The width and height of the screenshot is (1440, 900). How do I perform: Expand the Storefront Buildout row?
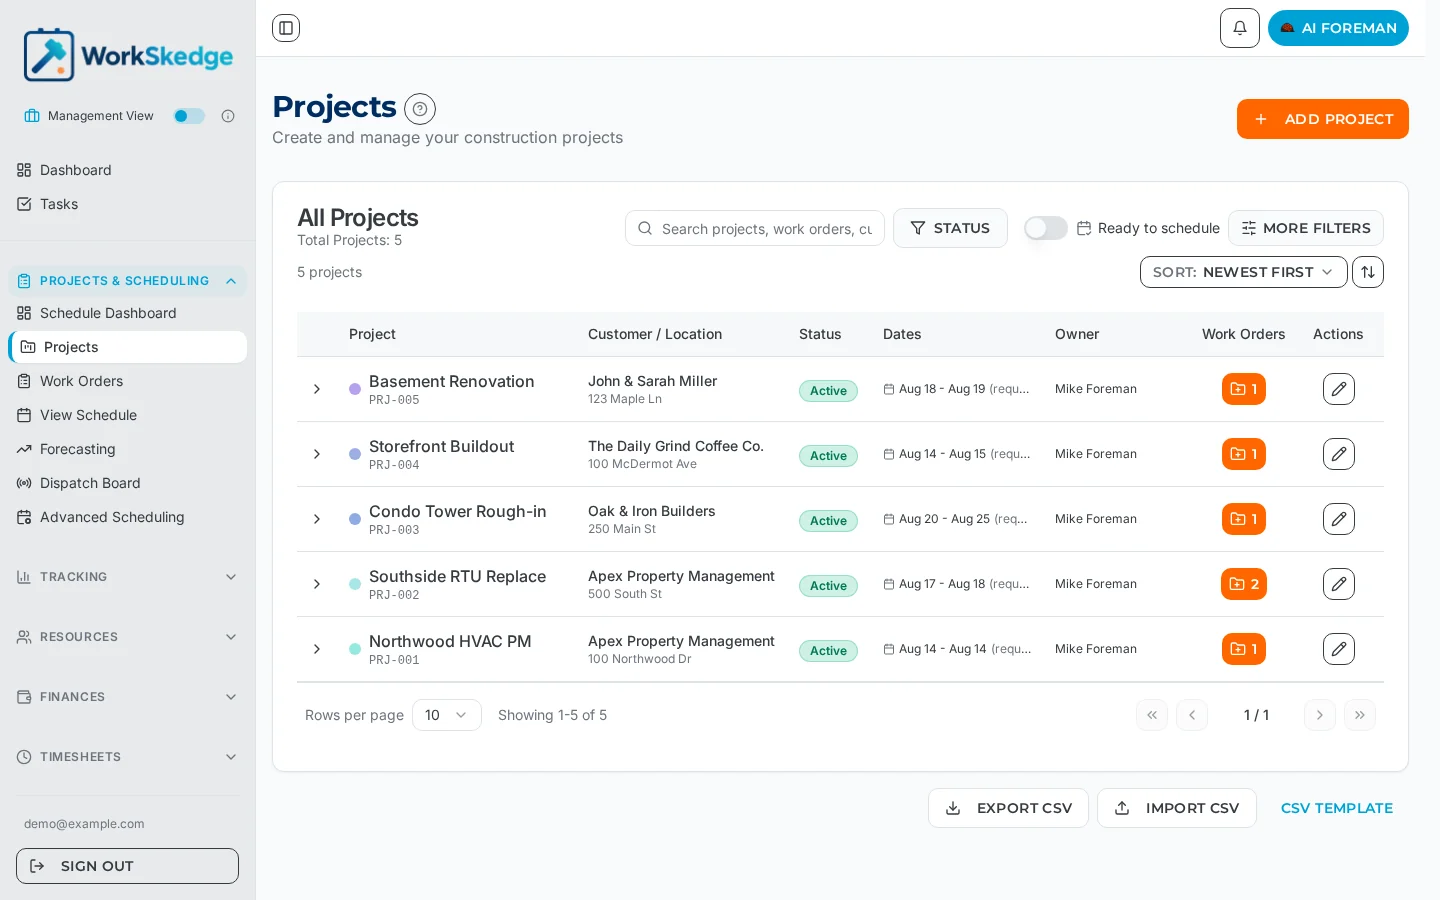point(317,454)
